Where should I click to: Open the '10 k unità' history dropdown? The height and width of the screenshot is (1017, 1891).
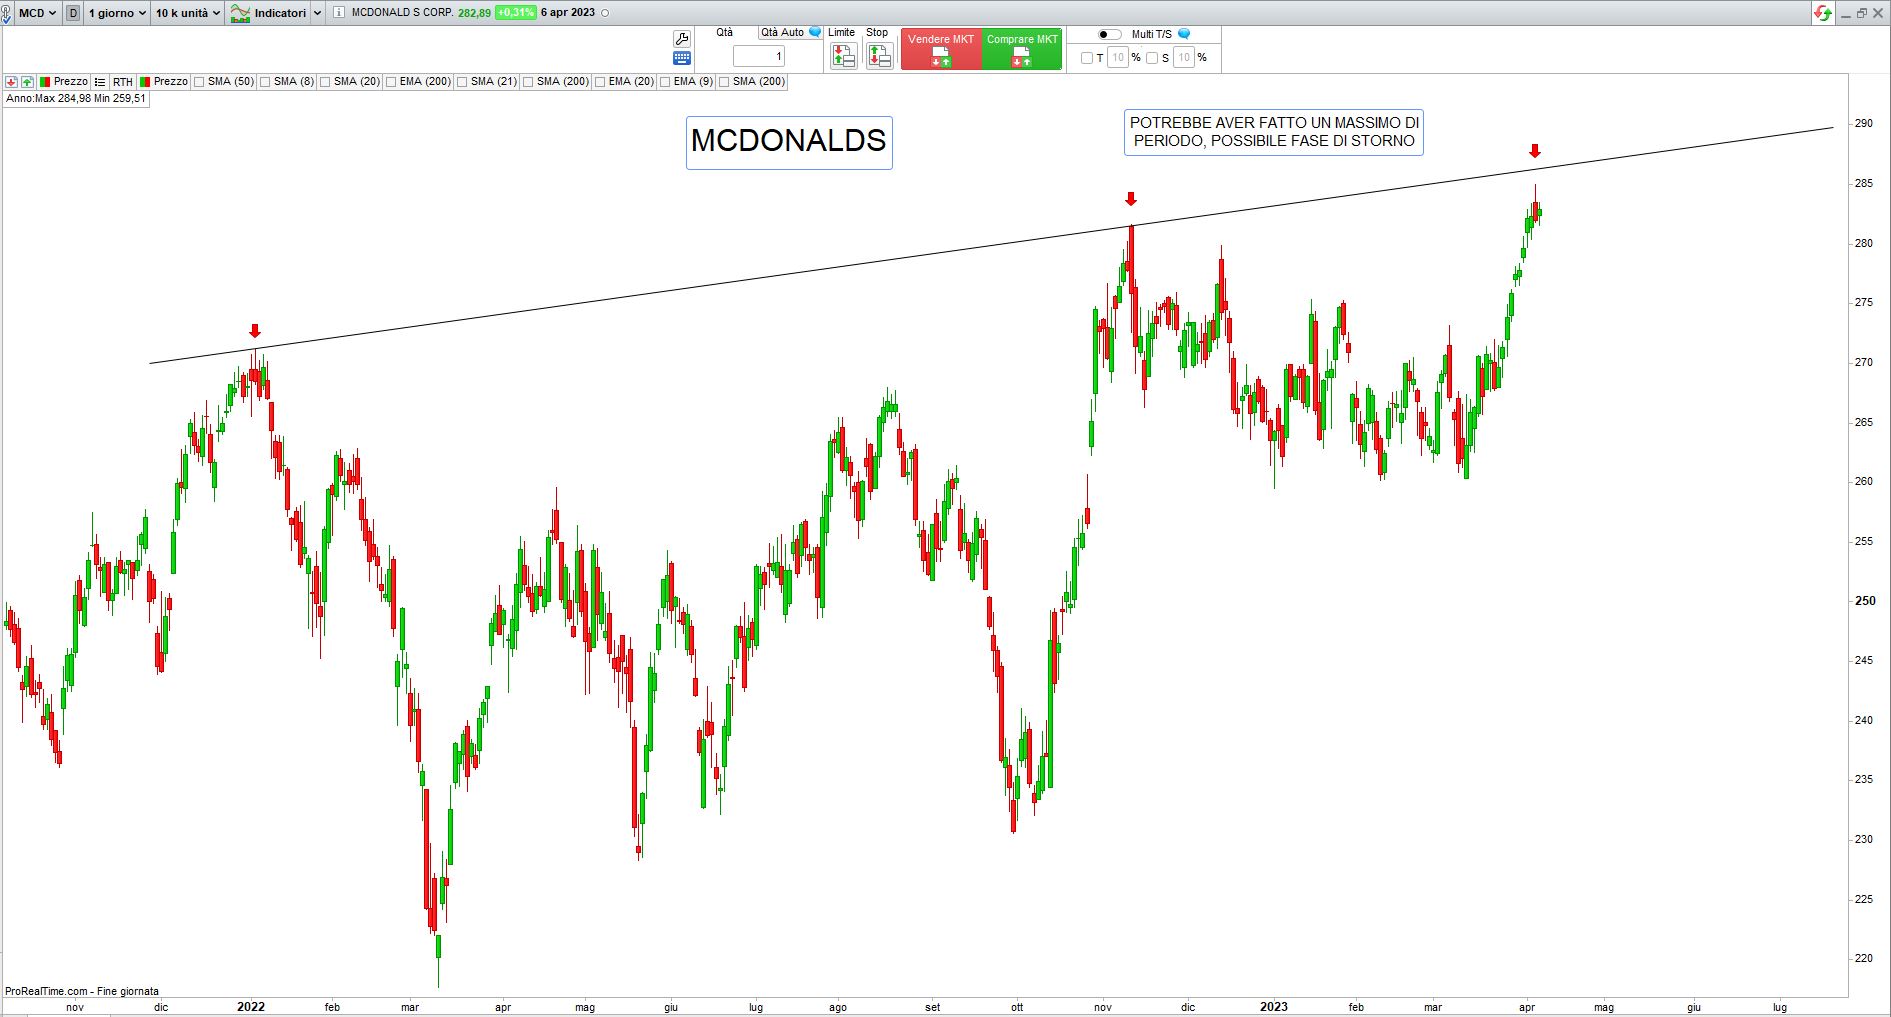(188, 13)
